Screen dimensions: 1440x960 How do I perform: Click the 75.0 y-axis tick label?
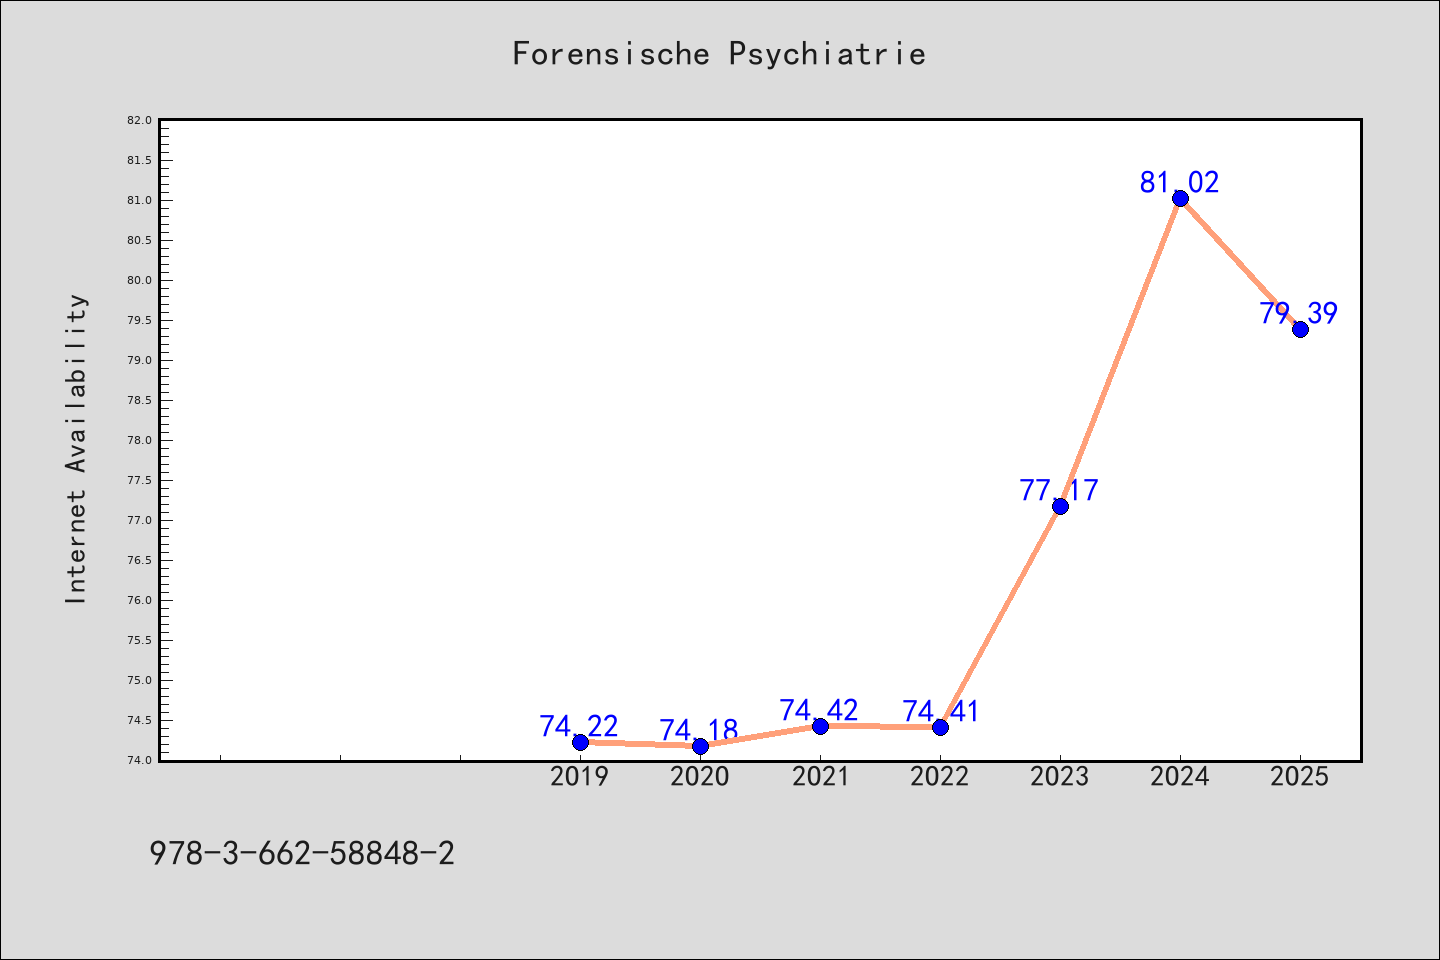click(x=140, y=680)
